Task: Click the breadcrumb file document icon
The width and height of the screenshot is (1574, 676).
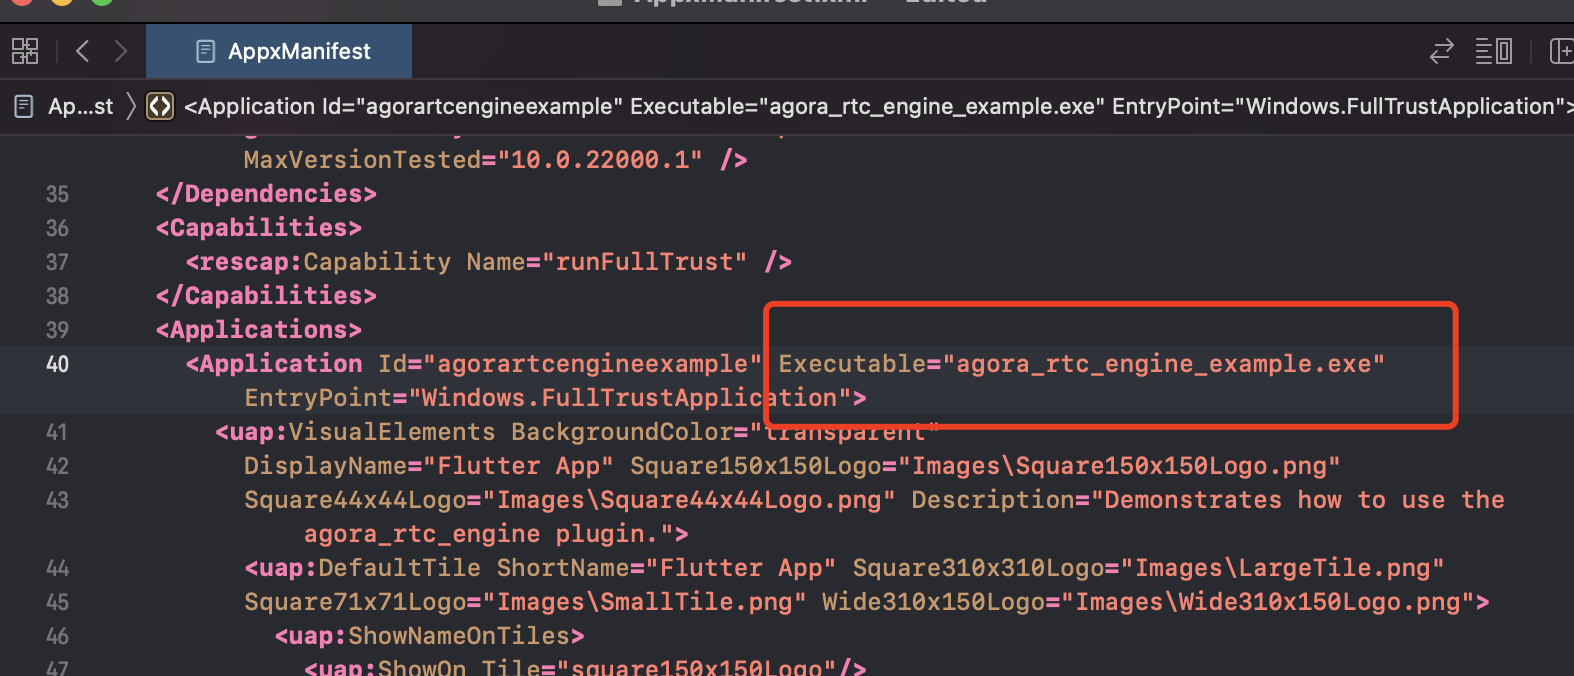Action: 24,106
